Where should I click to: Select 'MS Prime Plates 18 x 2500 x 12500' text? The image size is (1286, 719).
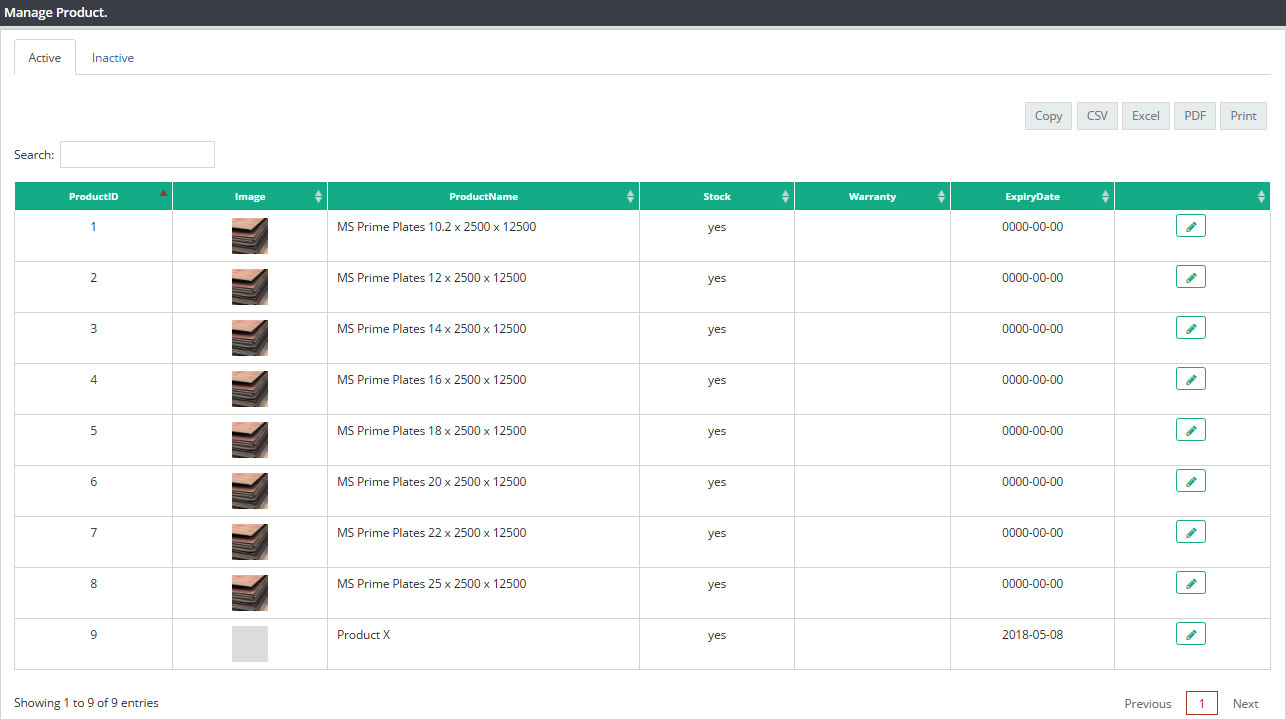click(x=431, y=431)
